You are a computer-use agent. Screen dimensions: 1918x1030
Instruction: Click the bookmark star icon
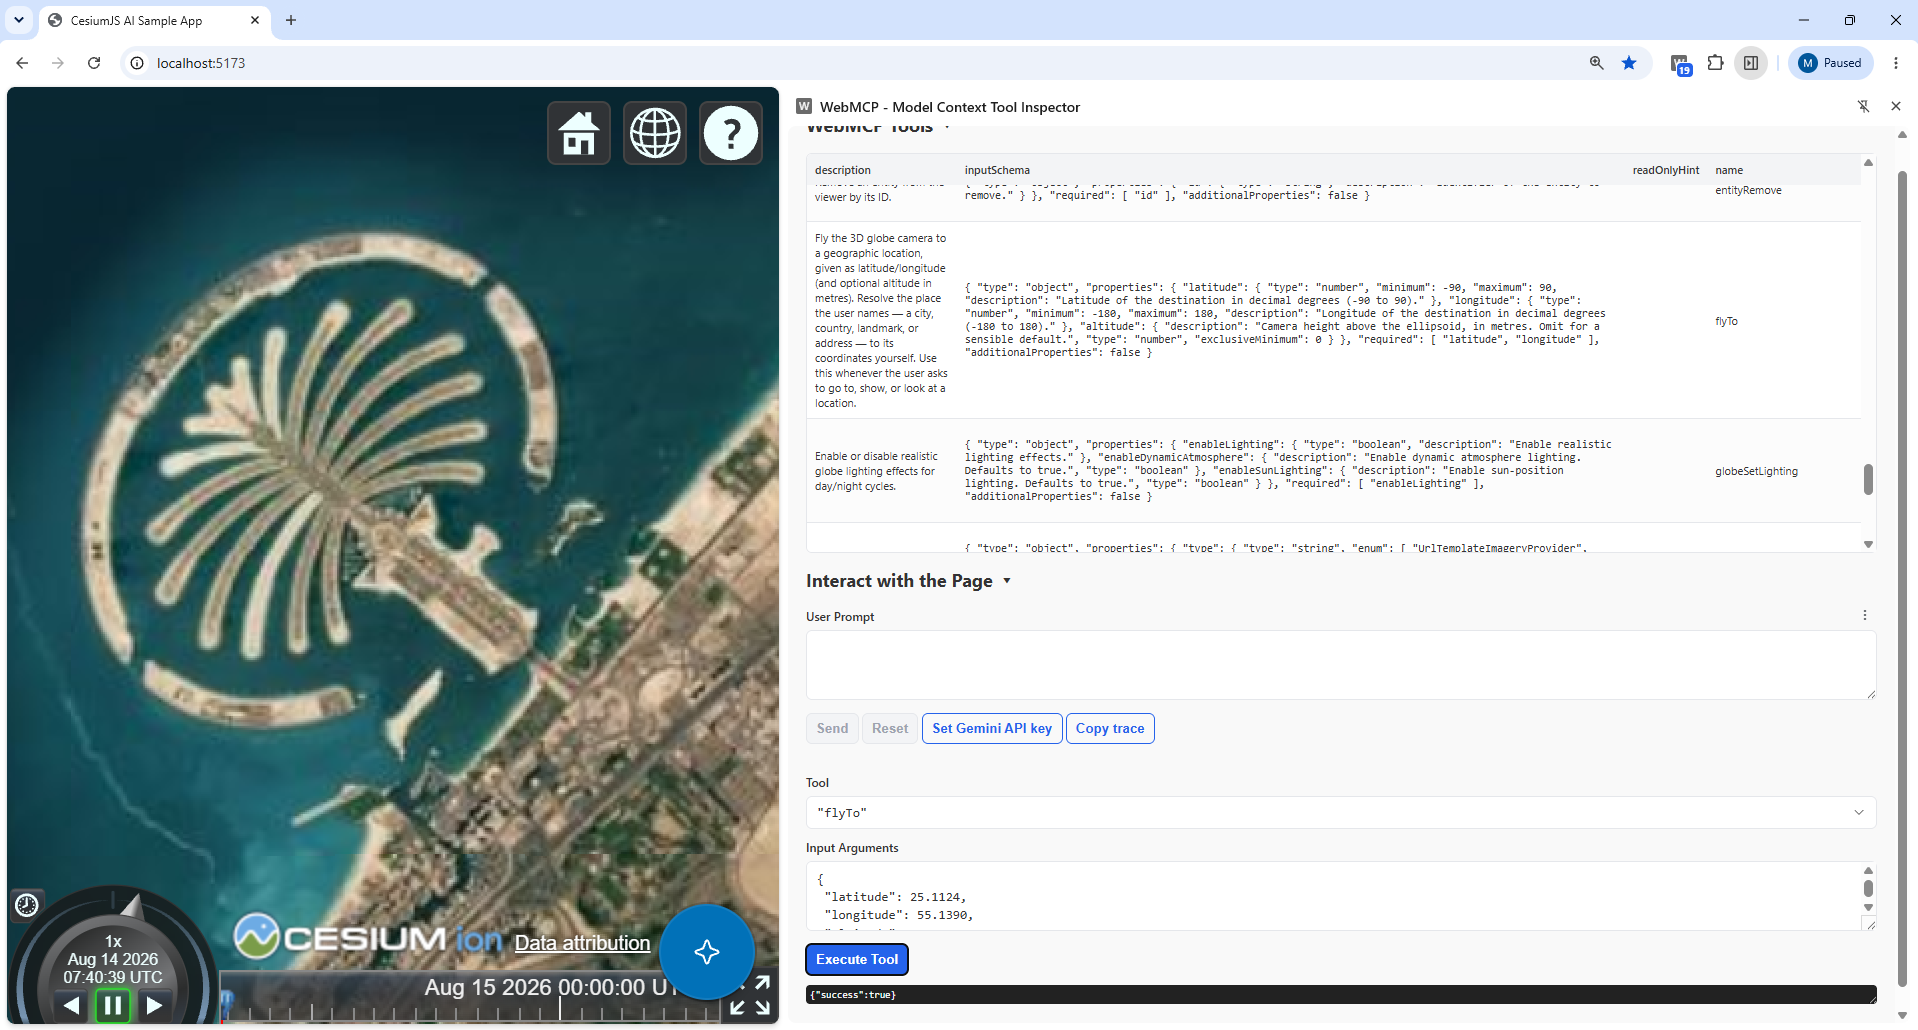pyautogui.click(x=1629, y=63)
